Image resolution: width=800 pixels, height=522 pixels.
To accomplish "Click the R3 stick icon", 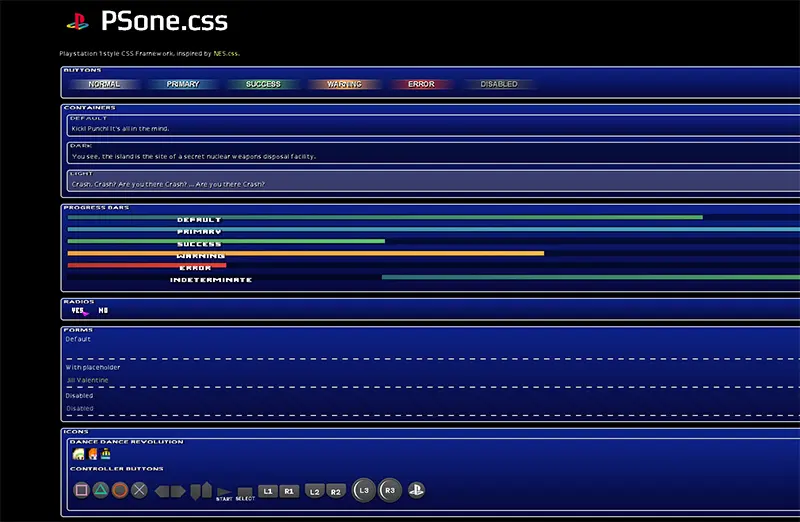I will 390,490.
